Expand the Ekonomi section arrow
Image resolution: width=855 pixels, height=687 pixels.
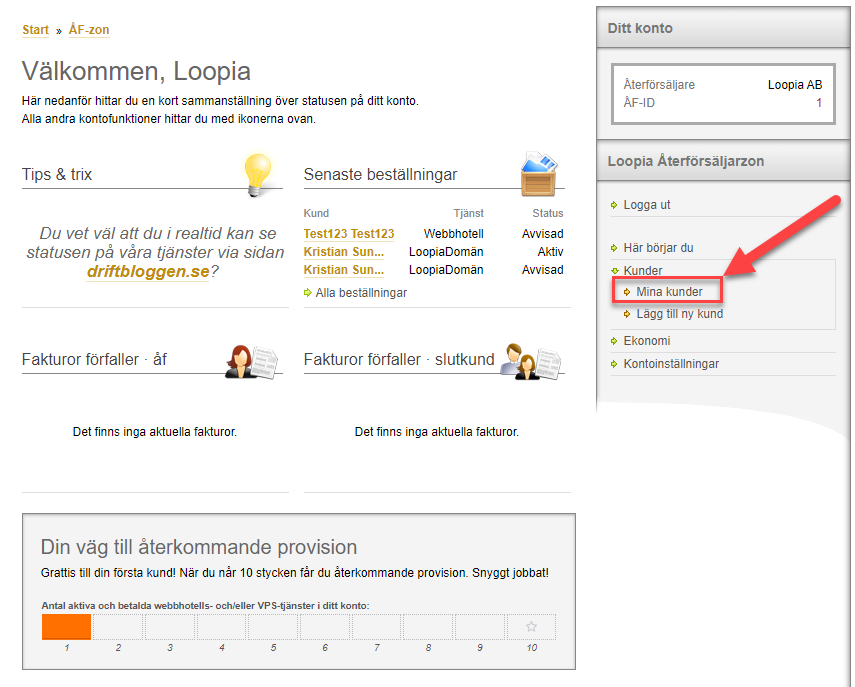614,341
